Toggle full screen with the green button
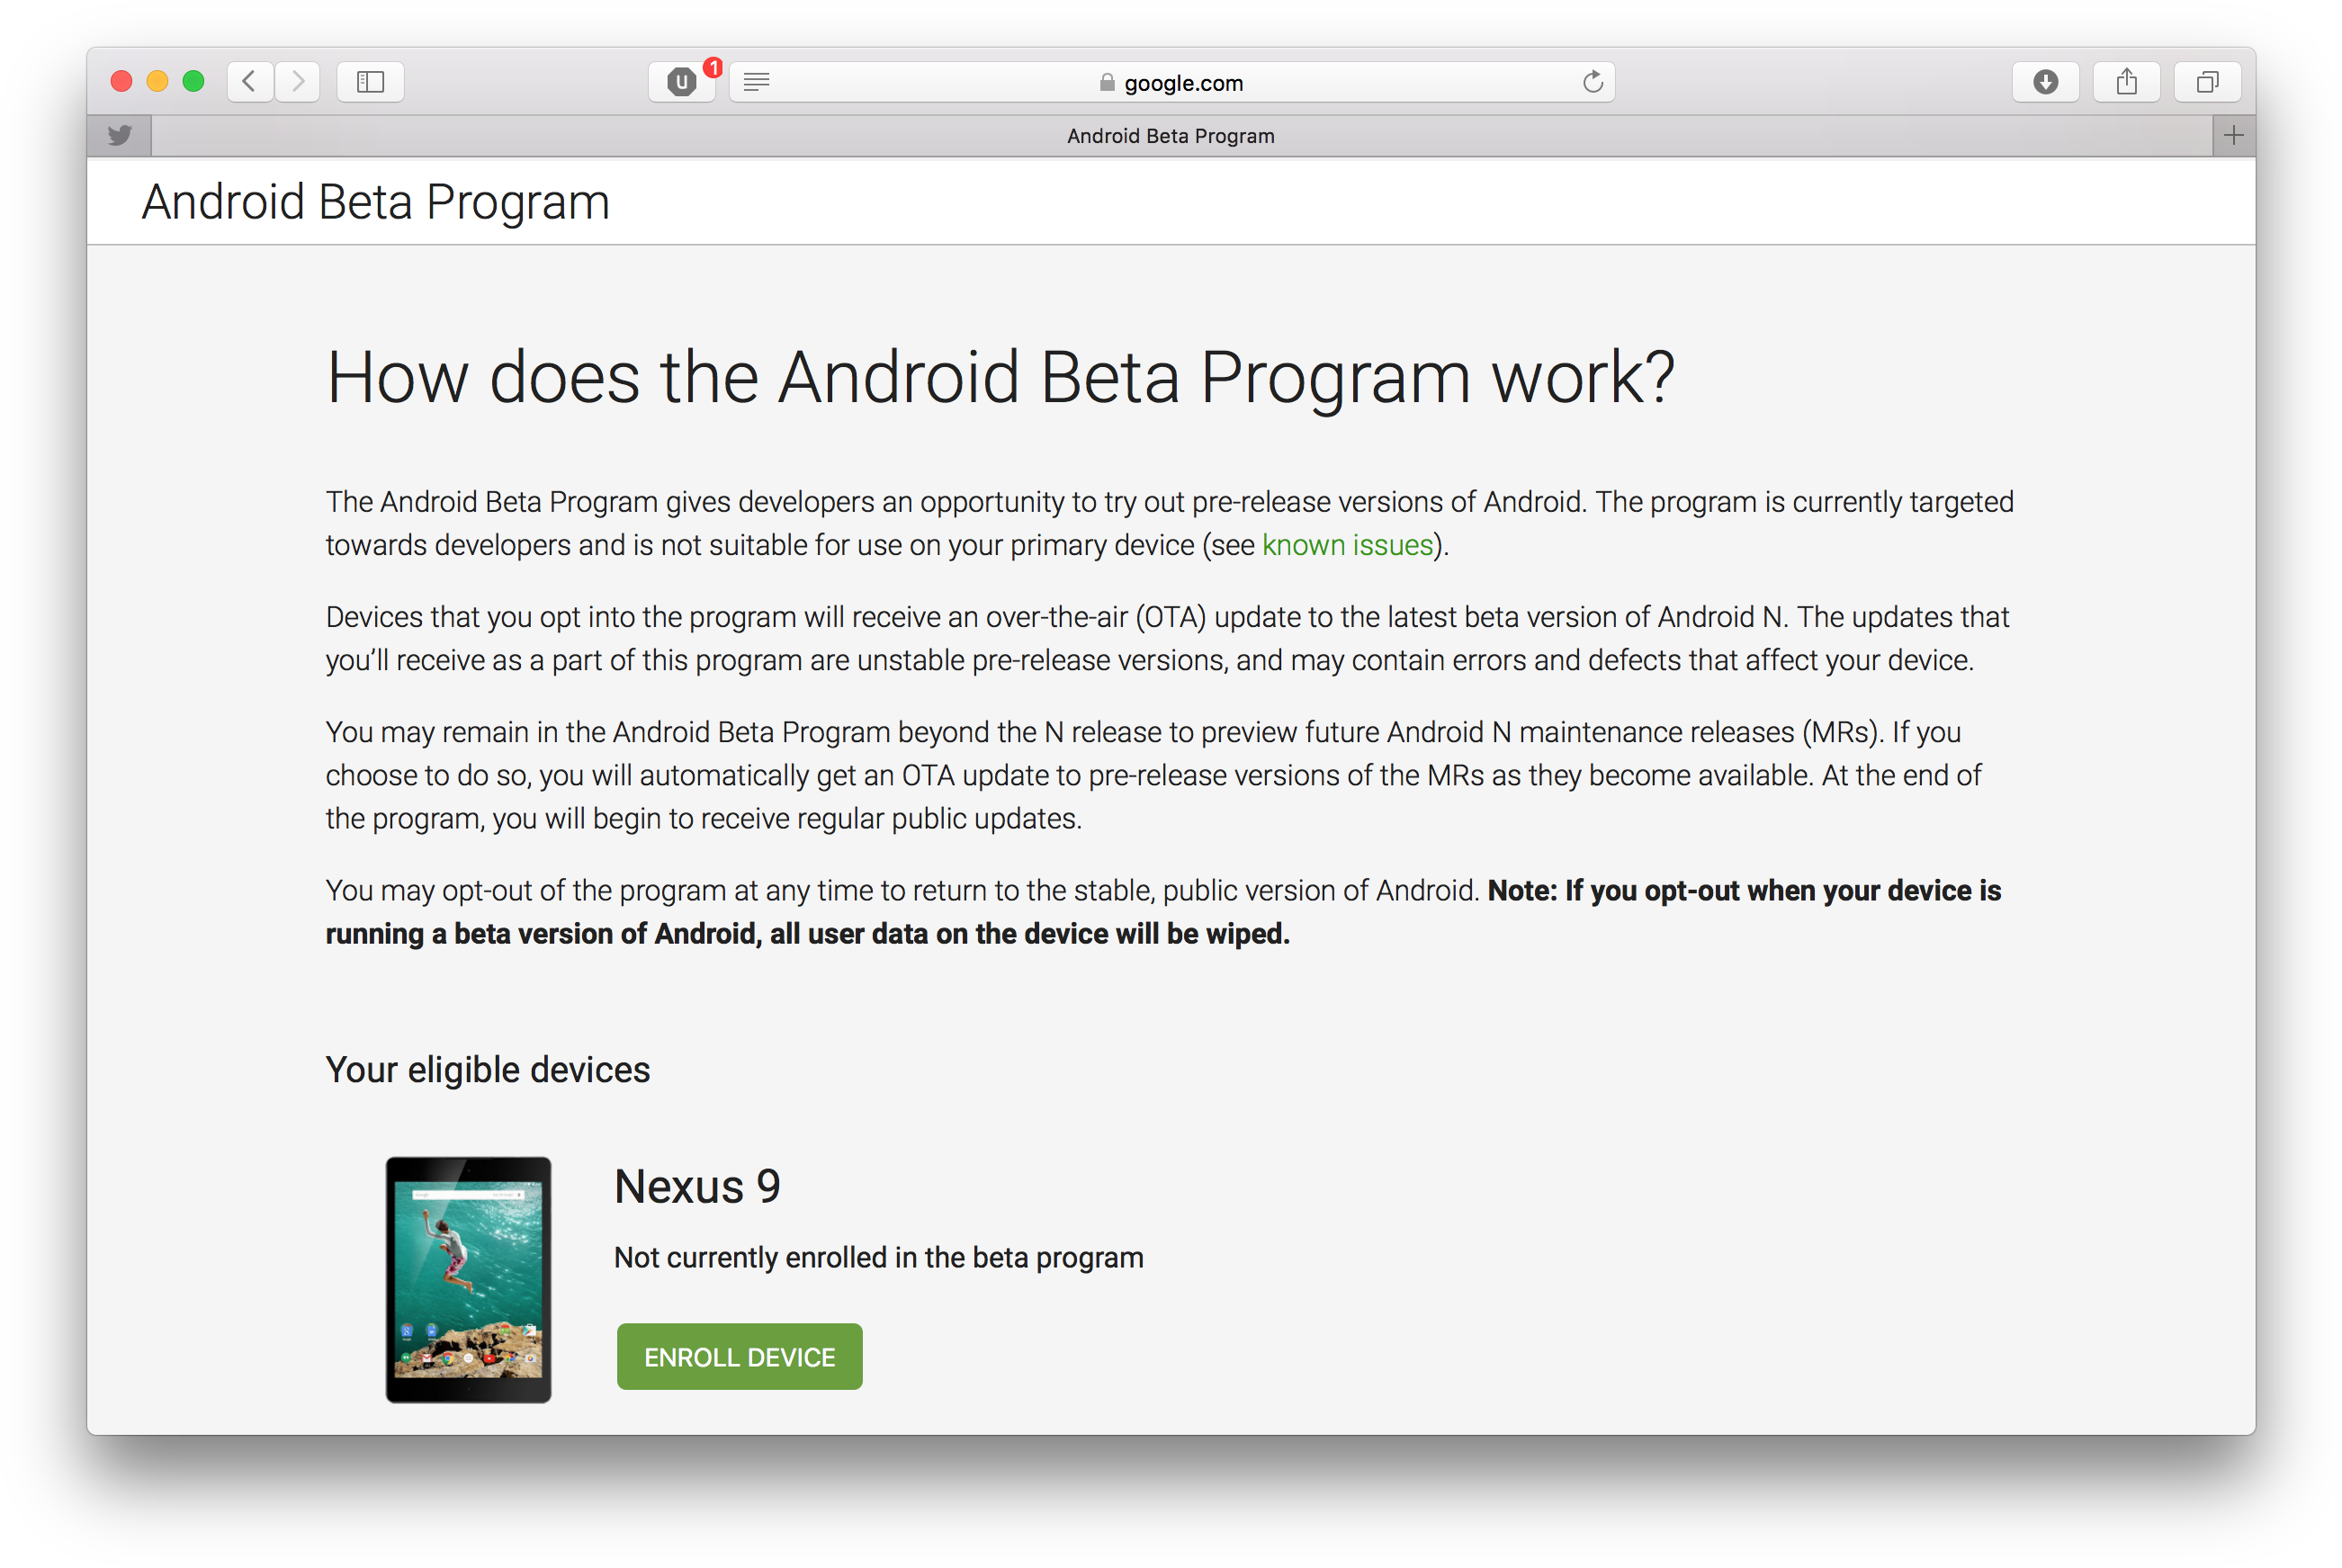 point(193,81)
